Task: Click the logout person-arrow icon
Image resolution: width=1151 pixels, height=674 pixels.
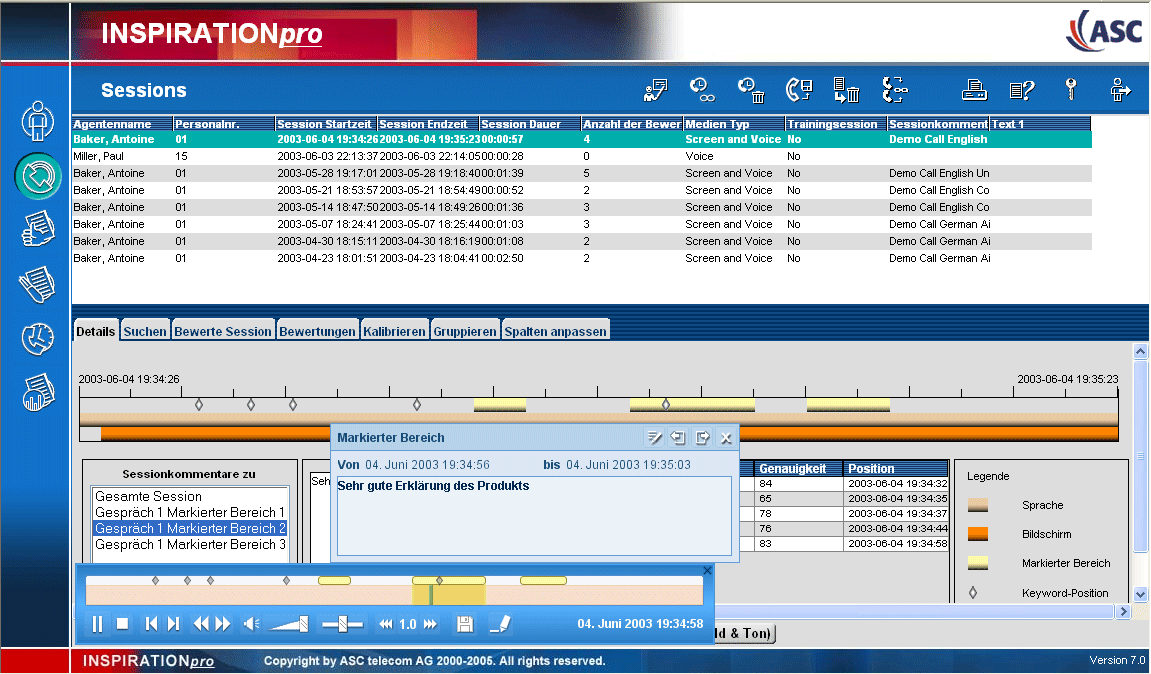Action: [x=1120, y=90]
